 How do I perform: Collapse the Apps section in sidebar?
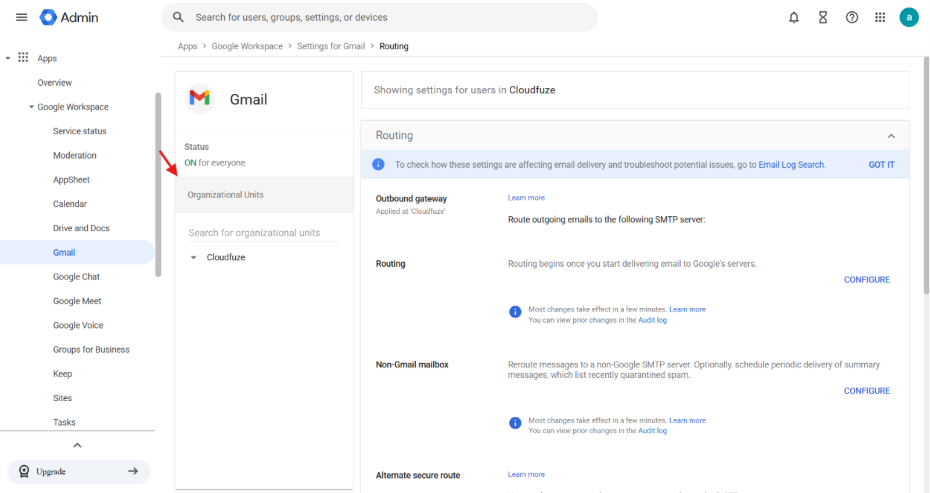pos(8,58)
